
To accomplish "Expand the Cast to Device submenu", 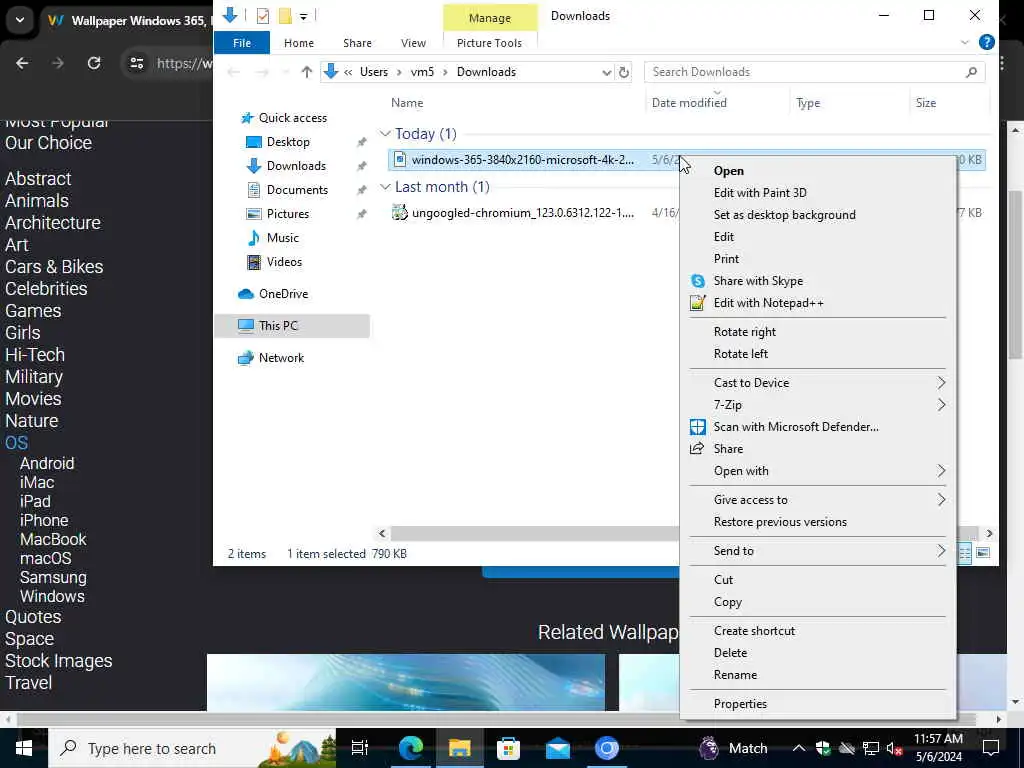I will [x=941, y=383].
